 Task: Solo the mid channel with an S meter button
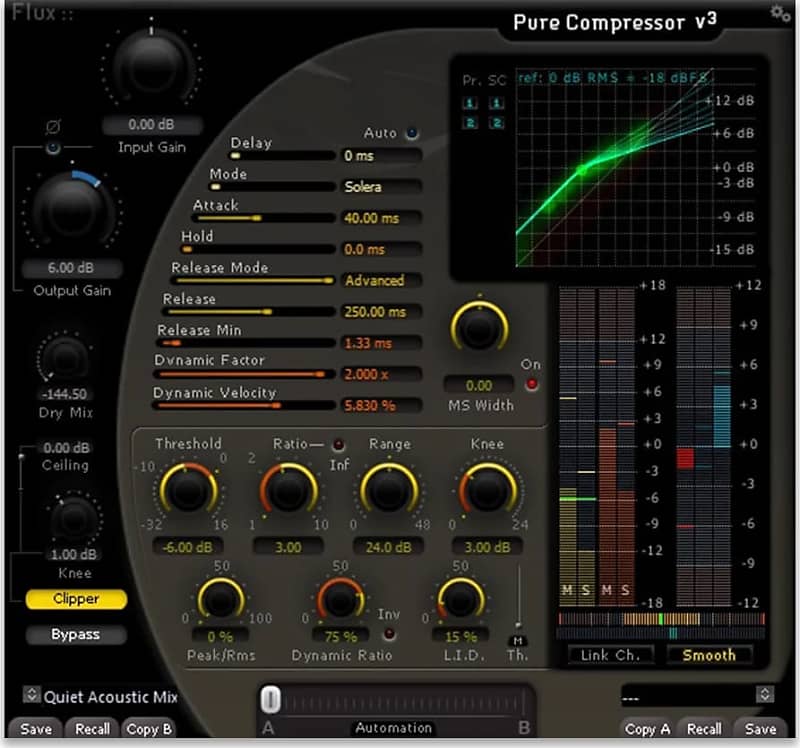click(x=585, y=590)
